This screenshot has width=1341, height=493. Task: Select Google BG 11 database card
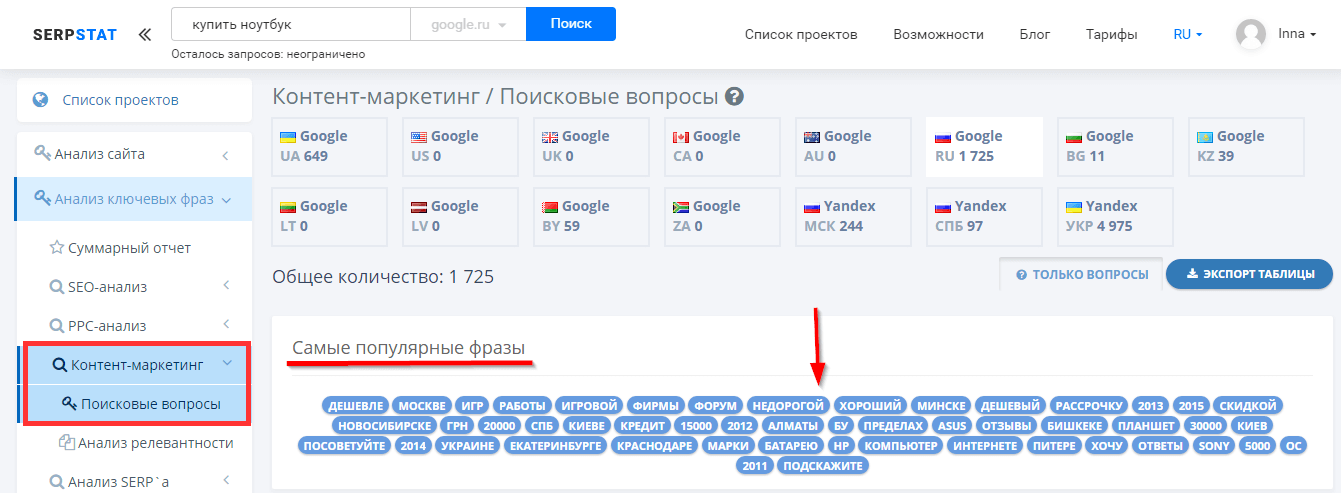[x=1115, y=147]
